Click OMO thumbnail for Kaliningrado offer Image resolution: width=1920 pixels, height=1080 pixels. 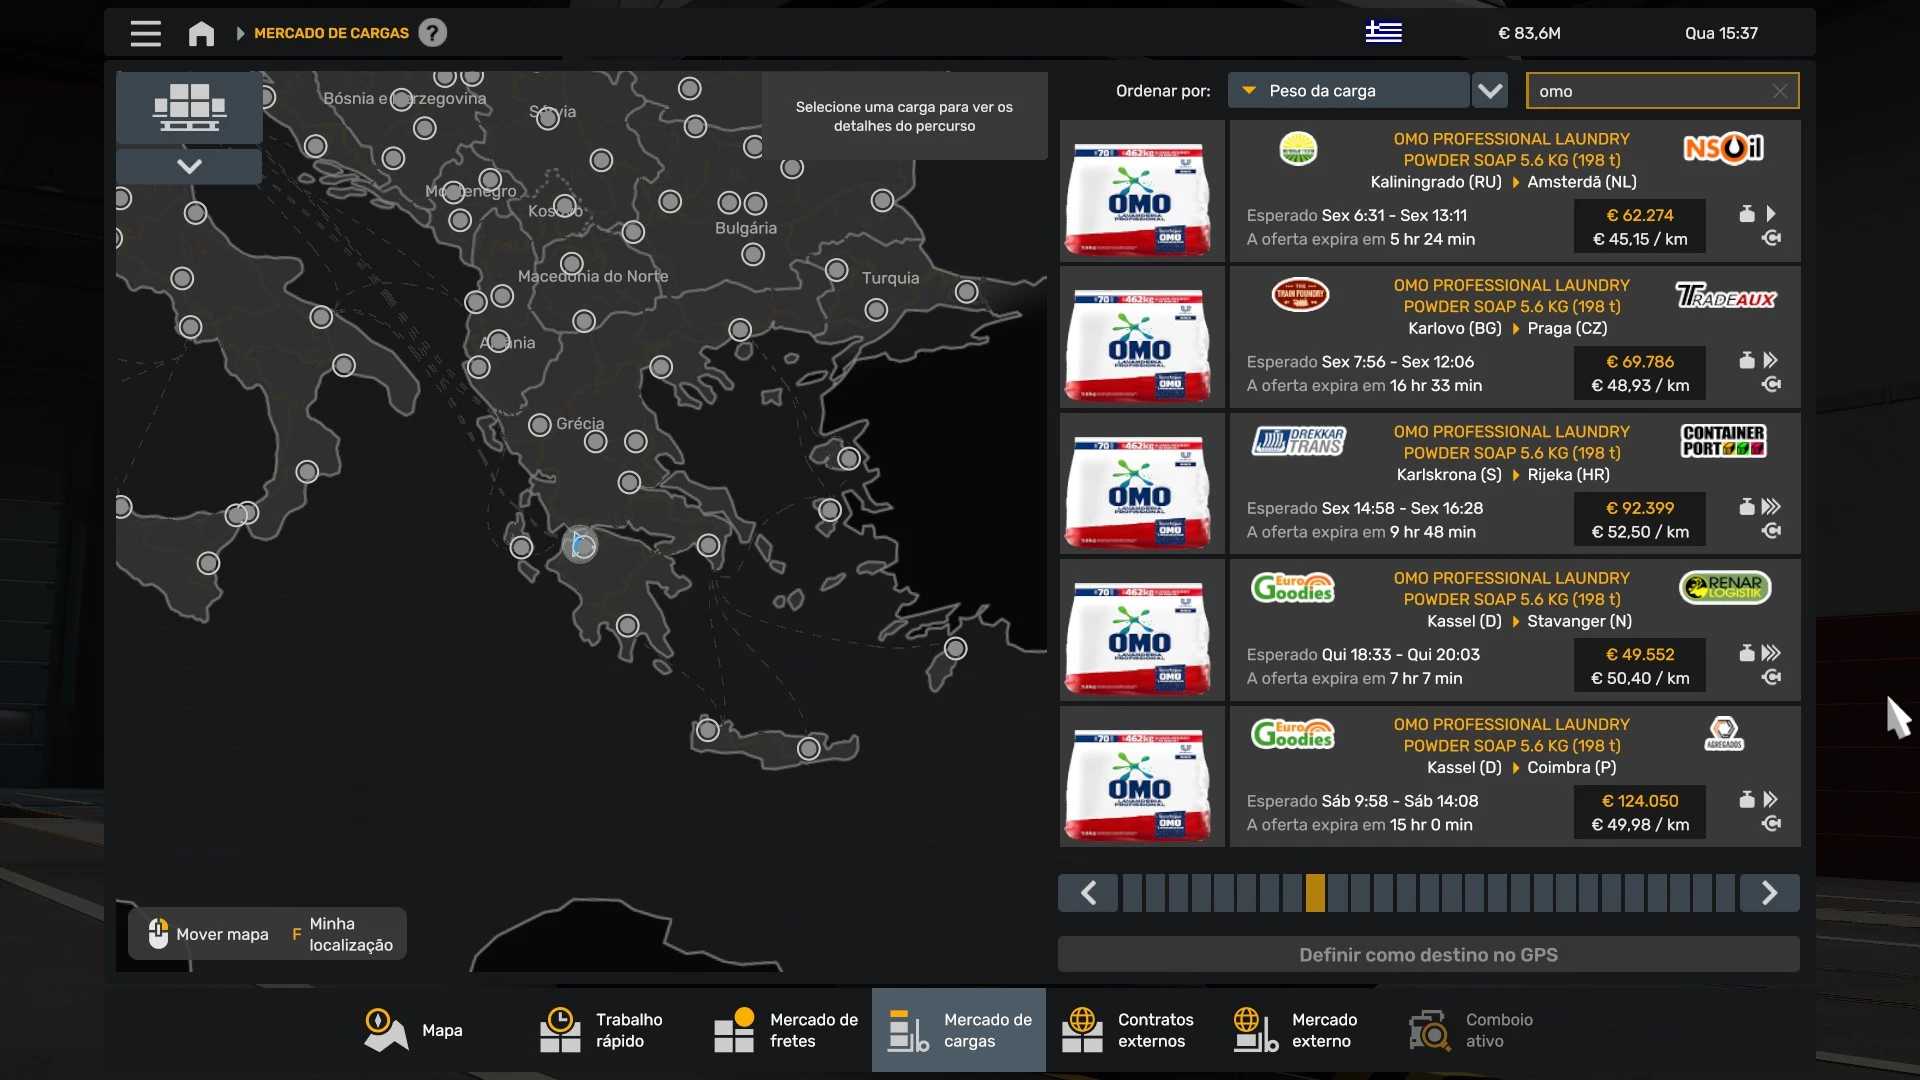[1142, 191]
